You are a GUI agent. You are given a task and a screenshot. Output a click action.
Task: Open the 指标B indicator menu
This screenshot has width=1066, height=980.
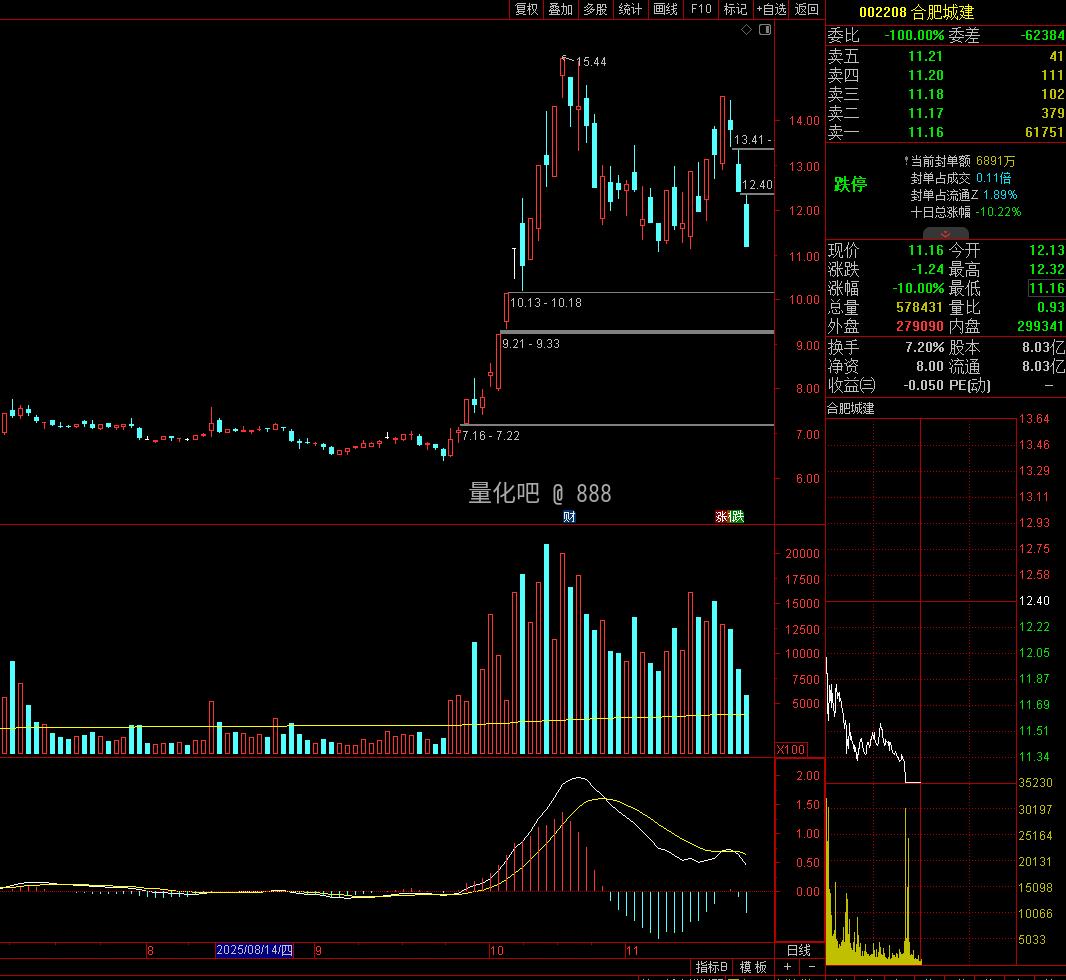tap(712, 967)
